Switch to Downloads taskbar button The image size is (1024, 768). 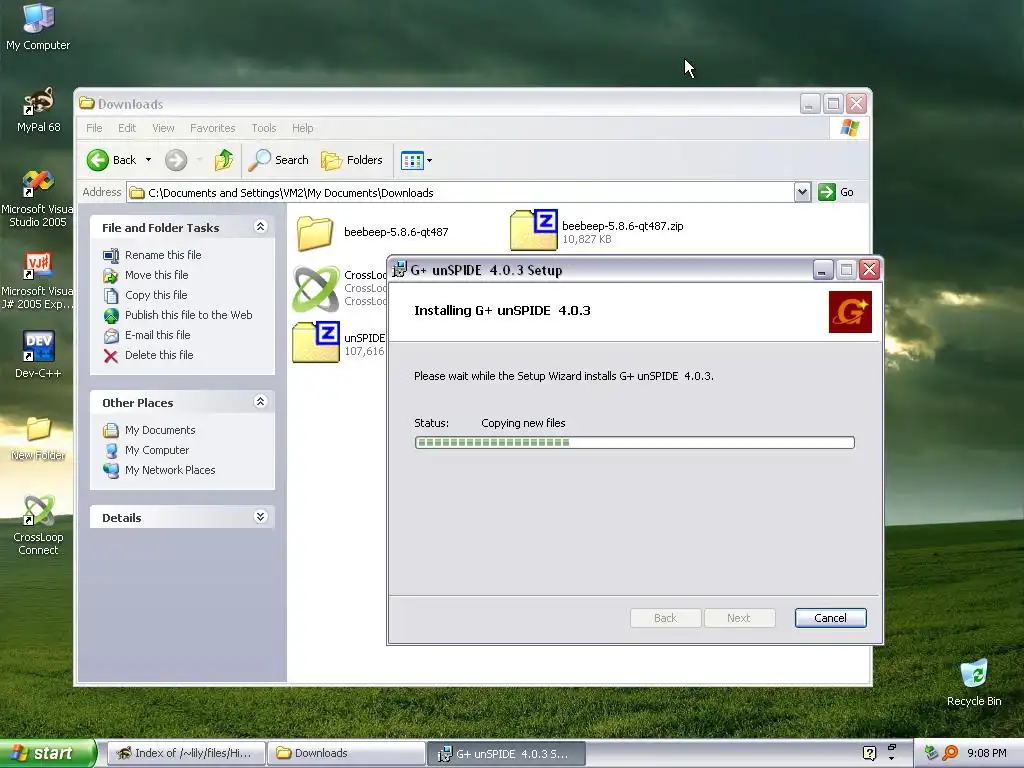[346, 753]
